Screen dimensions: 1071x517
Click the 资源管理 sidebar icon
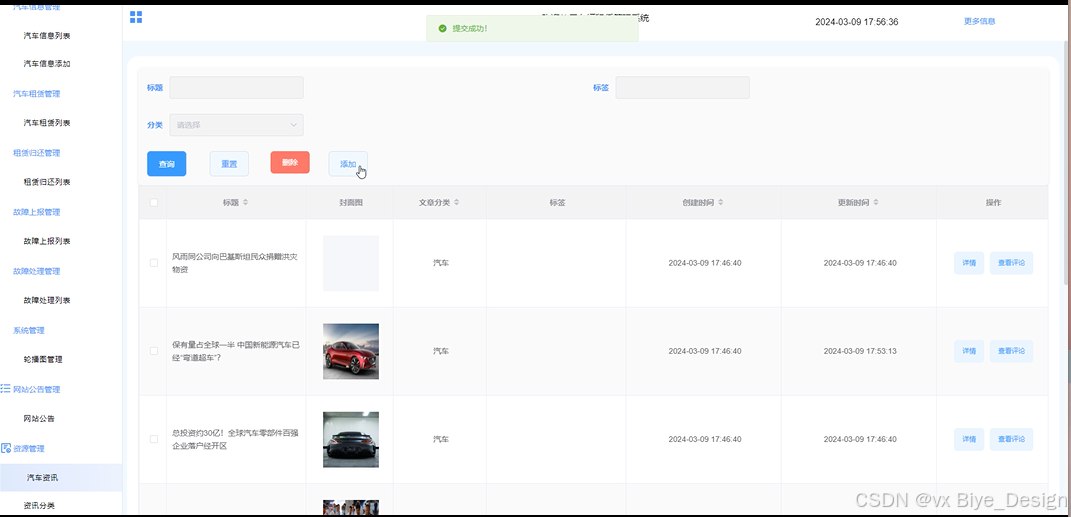[5, 448]
